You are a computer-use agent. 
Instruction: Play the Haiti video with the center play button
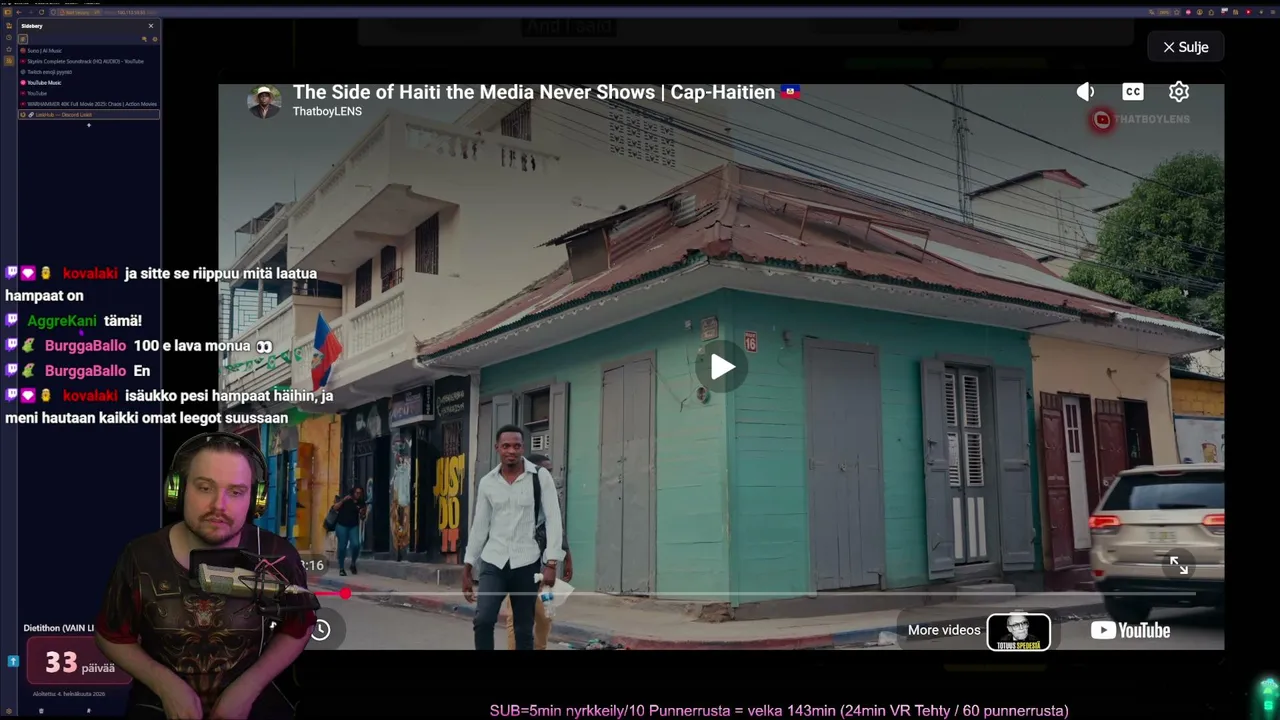[722, 367]
